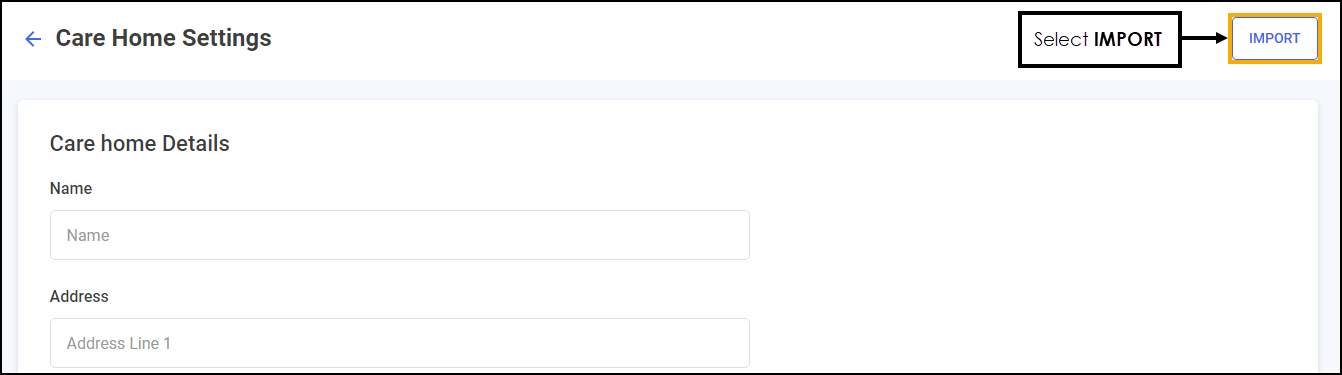Click the black arrow pointing to IMPORT

pos(1204,39)
